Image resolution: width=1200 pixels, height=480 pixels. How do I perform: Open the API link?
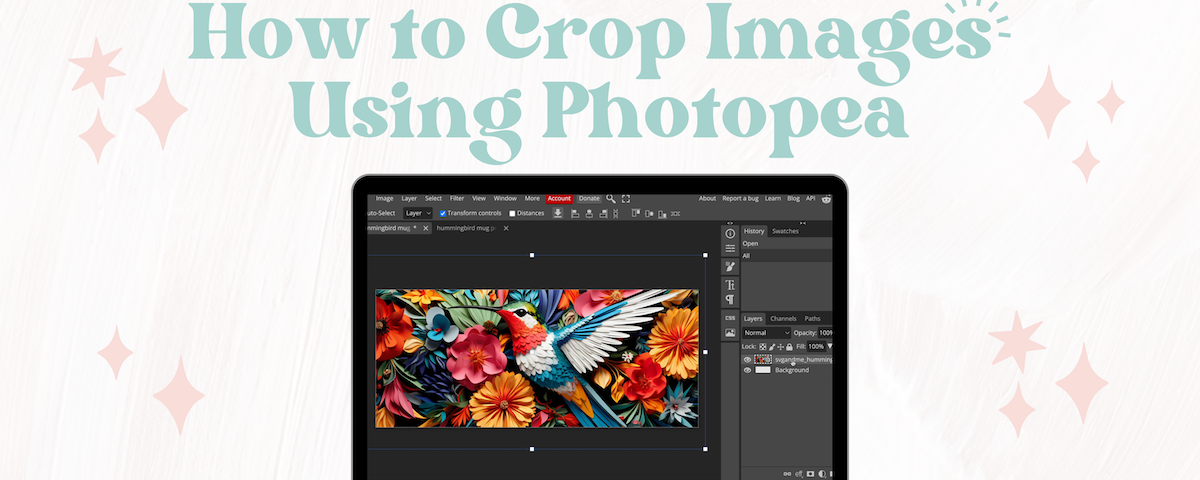[810, 199]
